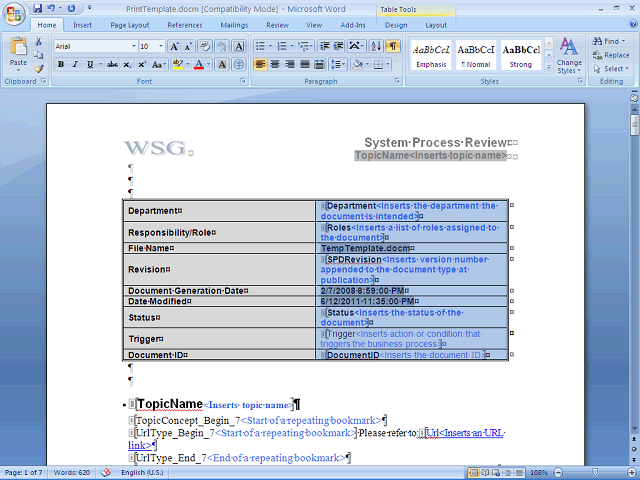Image resolution: width=640 pixels, height=480 pixels.
Task: Apply subscript formatting
Action: pyautogui.click(x=127, y=64)
